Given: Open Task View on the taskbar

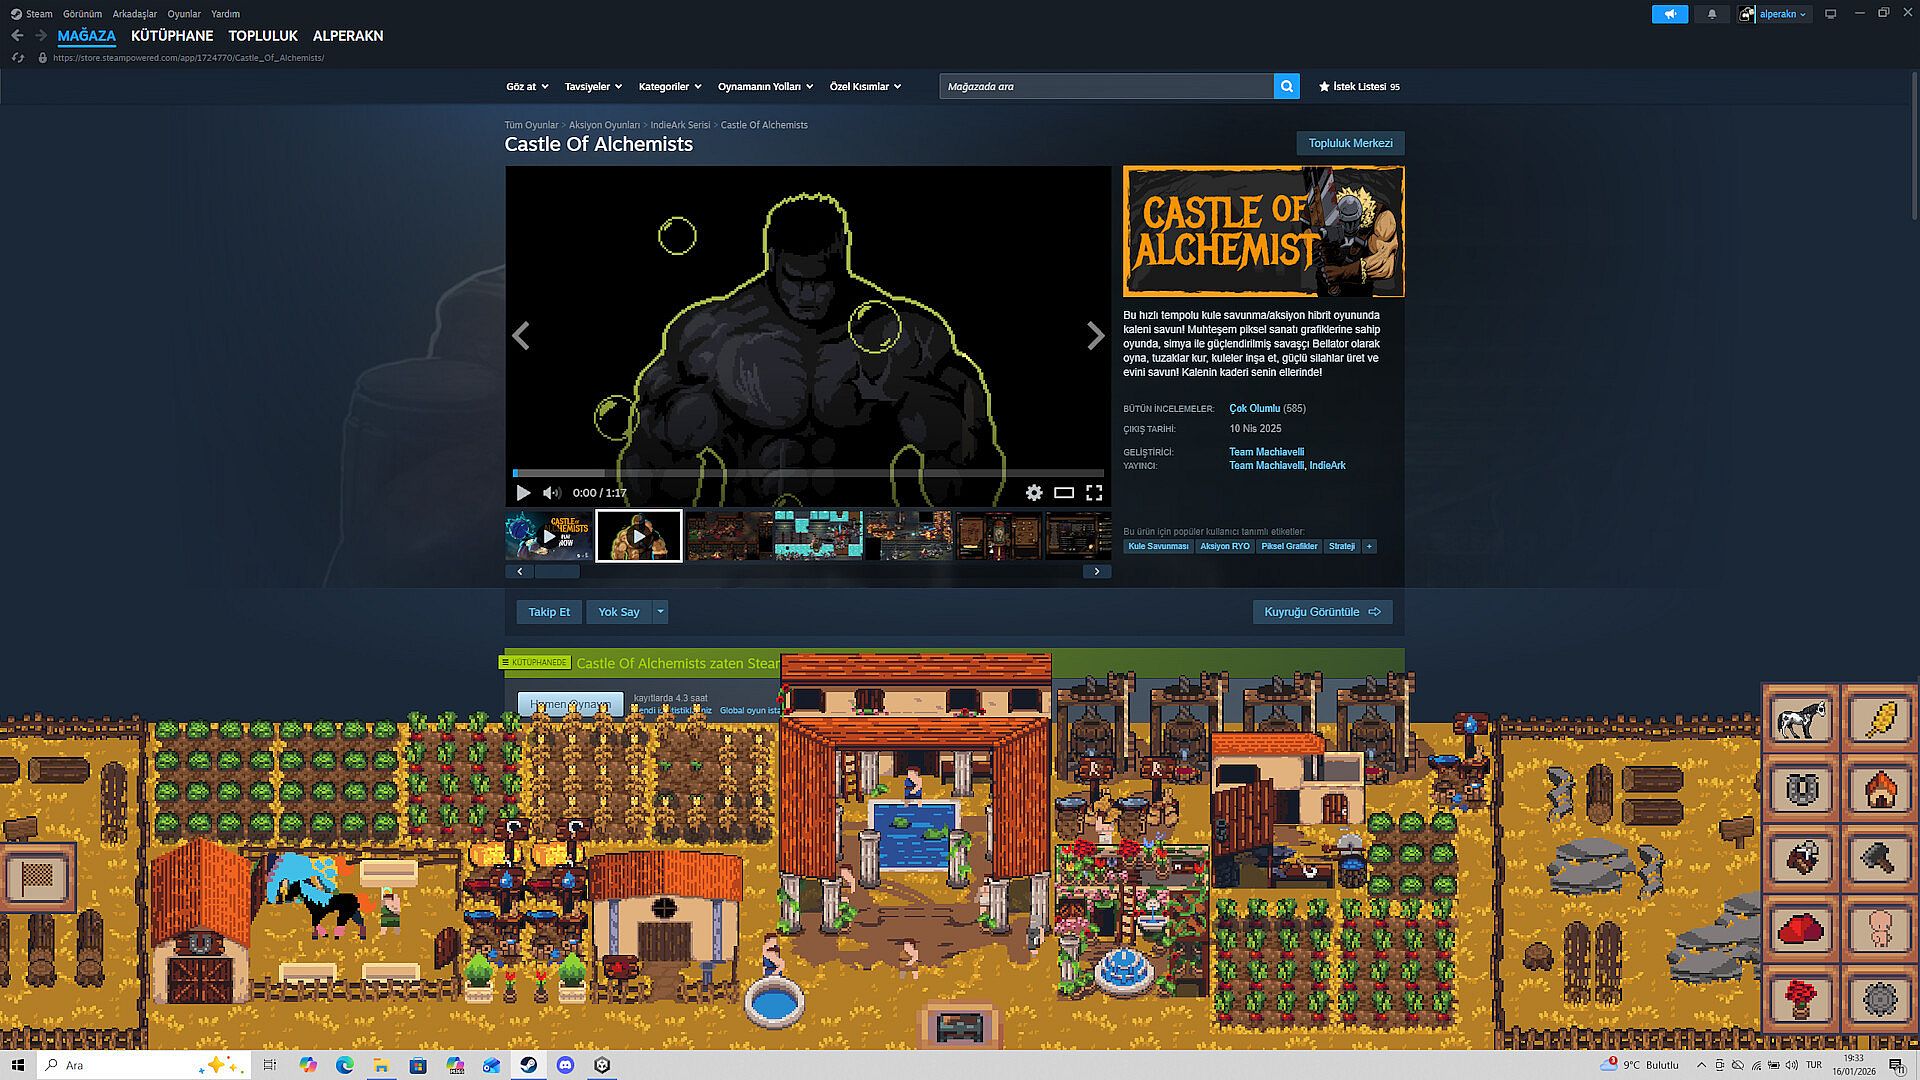Looking at the screenshot, I should point(269,1065).
